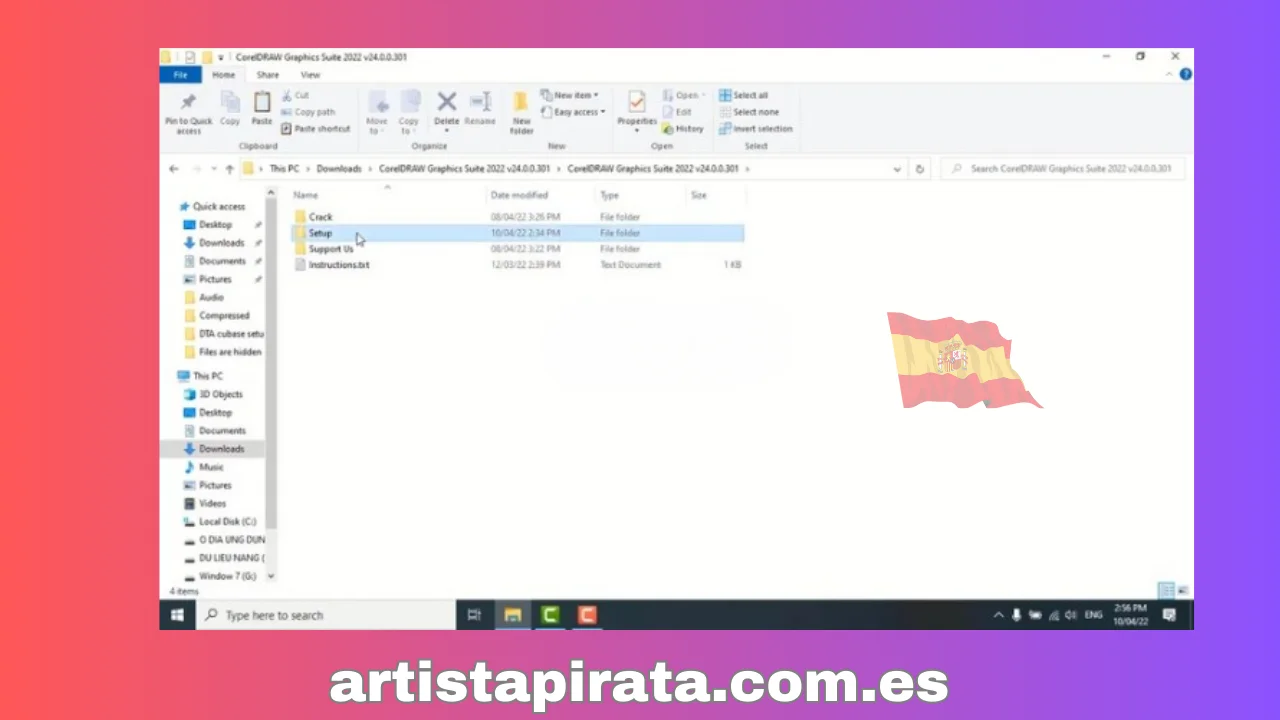
Task: Open green Camtasia taskbar icon
Action: 550,615
